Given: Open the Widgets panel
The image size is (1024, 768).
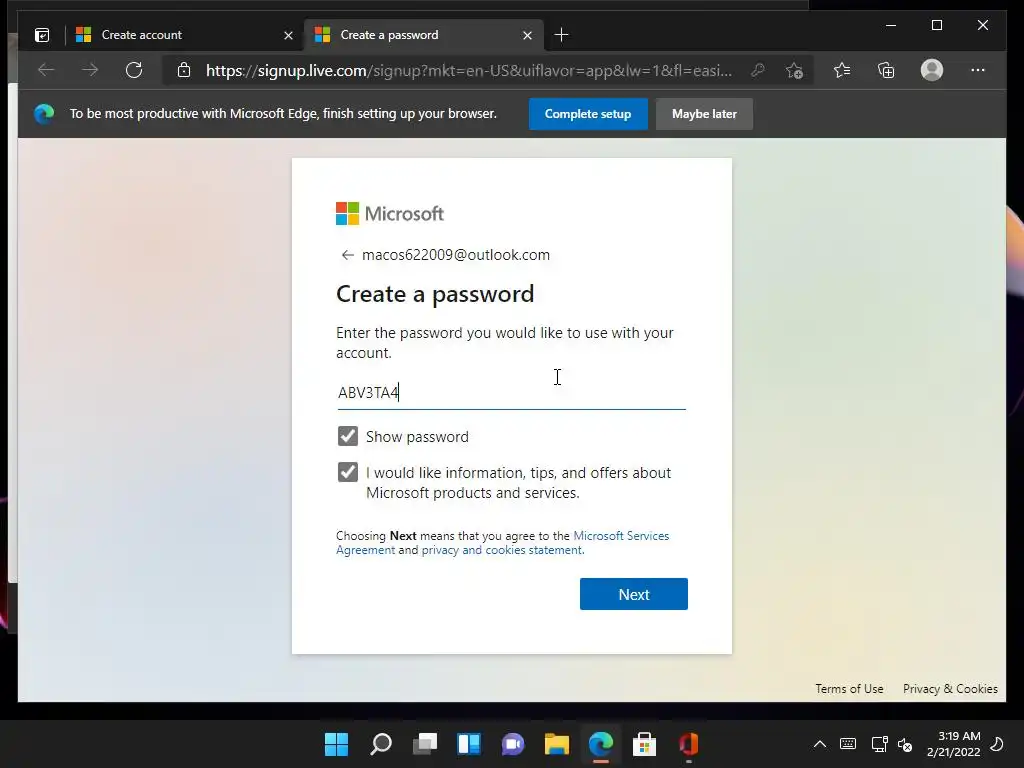Looking at the screenshot, I should point(469,744).
